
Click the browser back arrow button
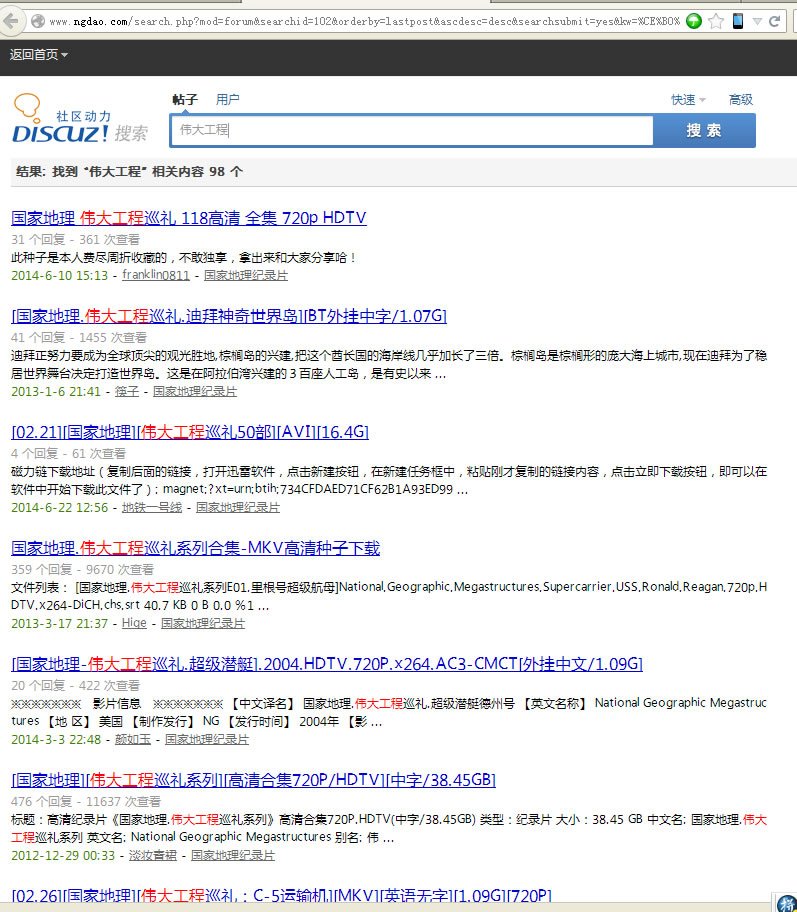(x=10, y=21)
